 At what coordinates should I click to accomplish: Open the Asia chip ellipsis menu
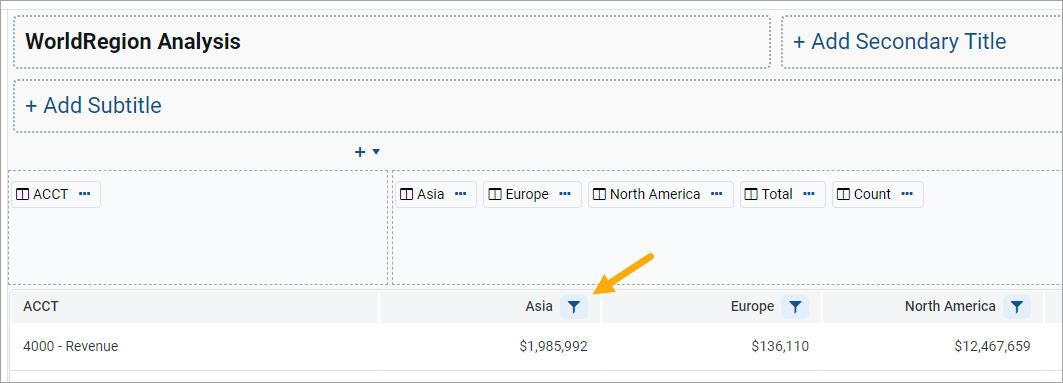click(x=460, y=194)
